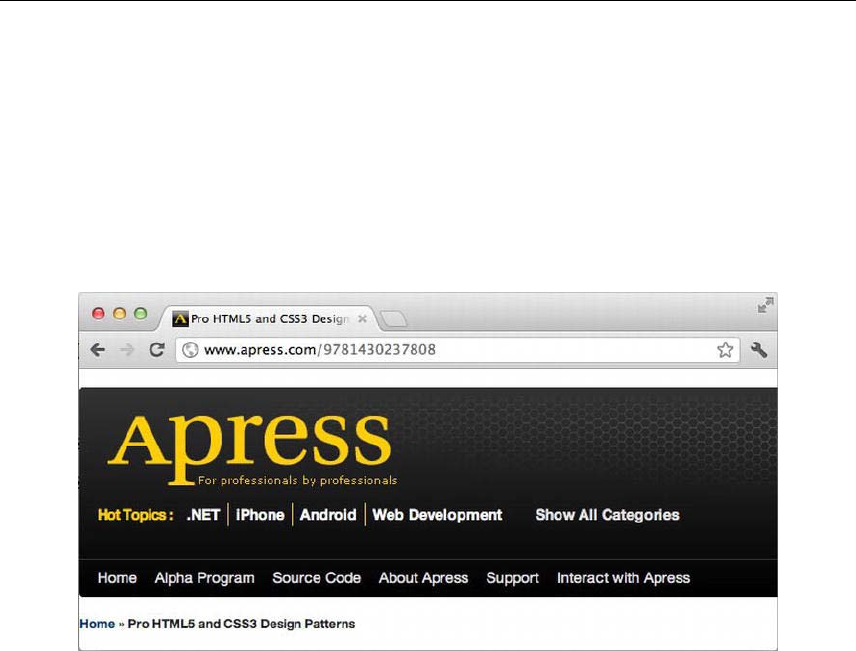Image resolution: width=856 pixels, height=651 pixels.
Task: Click the Pro HTML5 and CSS3 Design Patterns breadcrumb text
Action: (x=241, y=624)
